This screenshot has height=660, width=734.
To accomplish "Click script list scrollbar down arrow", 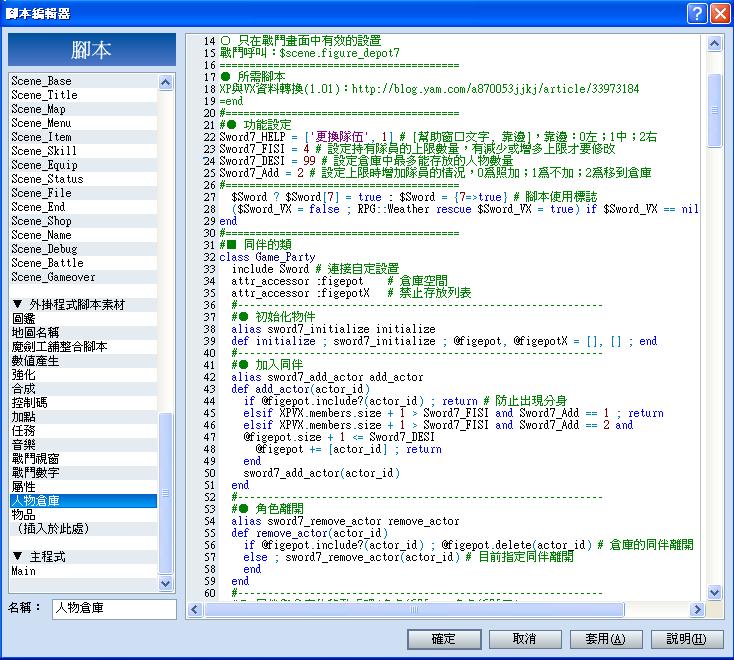I will [x=166, y=583].
